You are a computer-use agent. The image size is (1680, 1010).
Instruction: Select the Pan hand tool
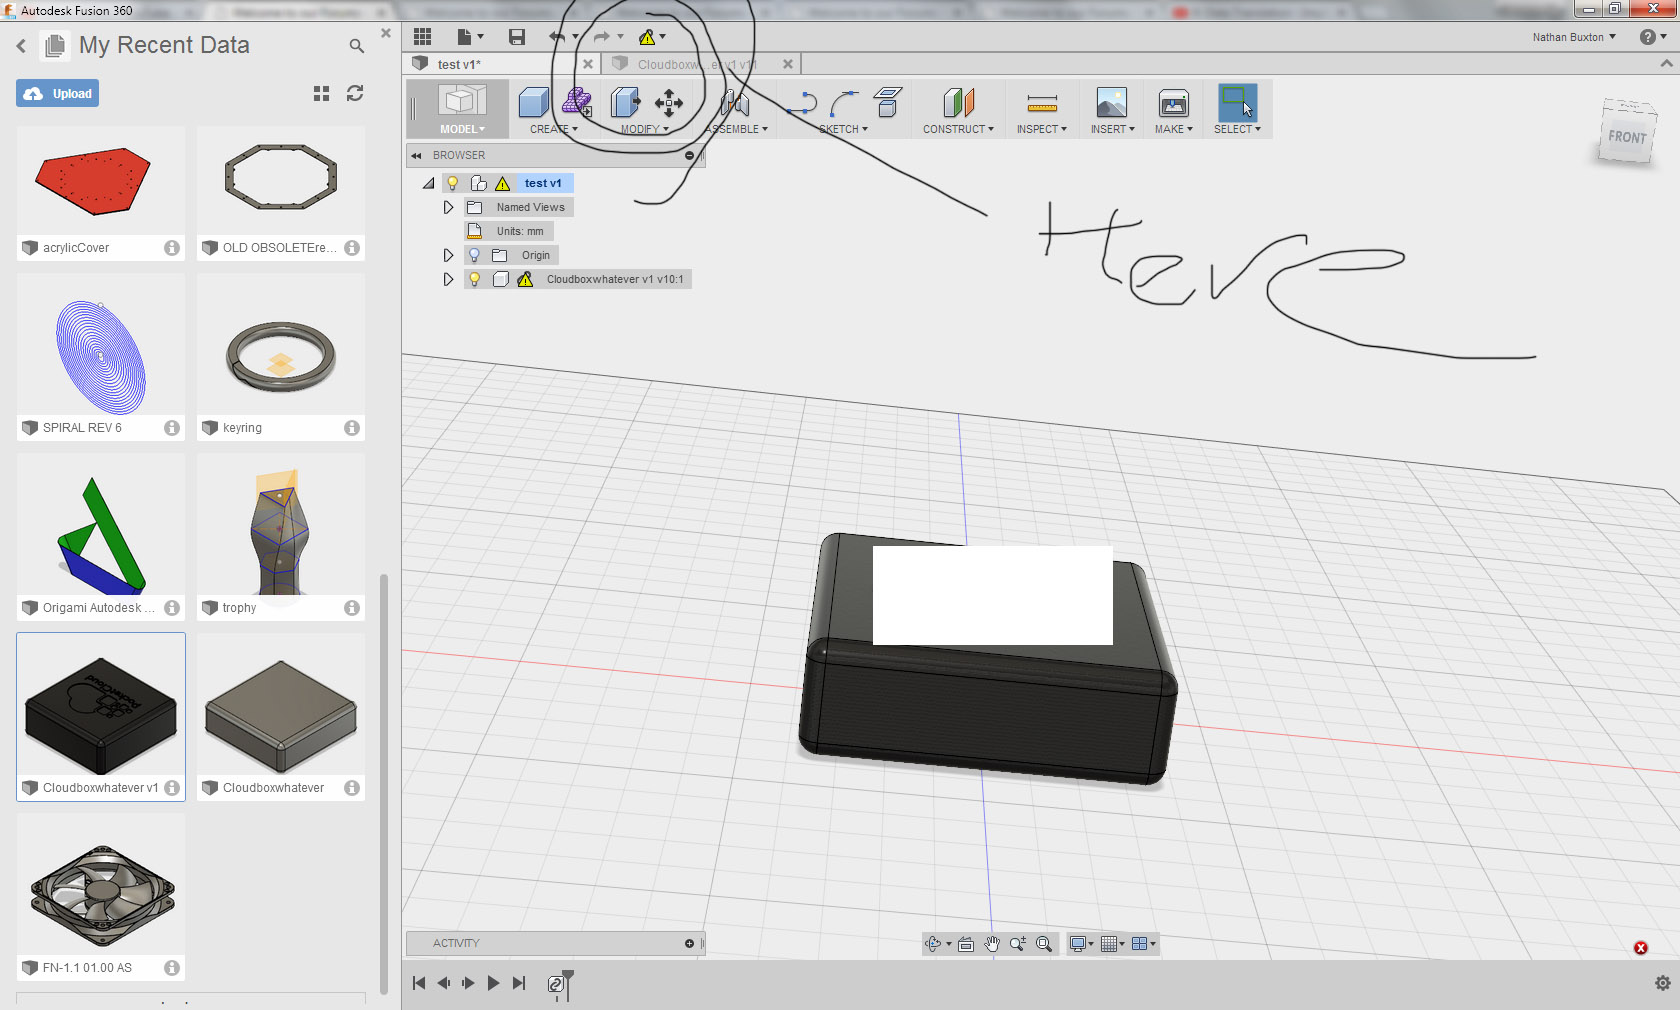992,944
